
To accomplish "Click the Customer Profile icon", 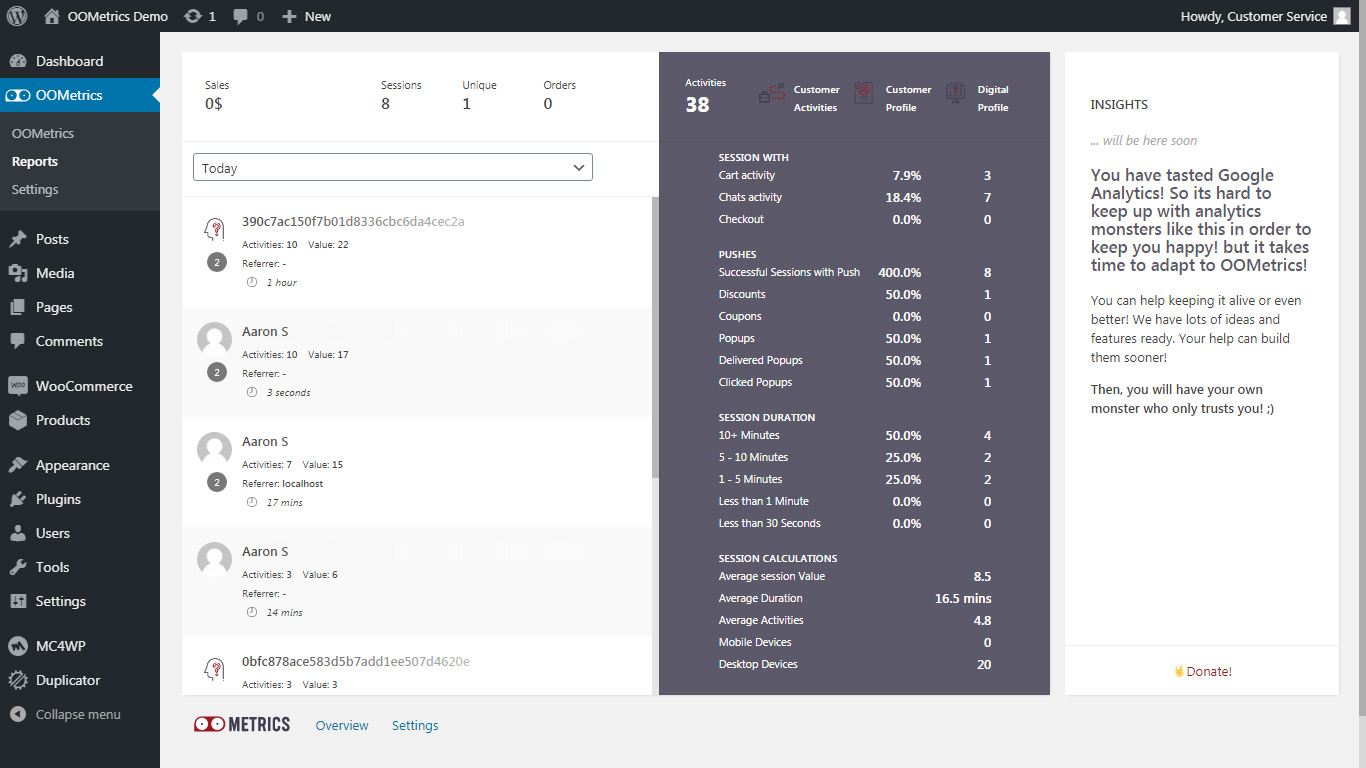I will pos(864,93).
